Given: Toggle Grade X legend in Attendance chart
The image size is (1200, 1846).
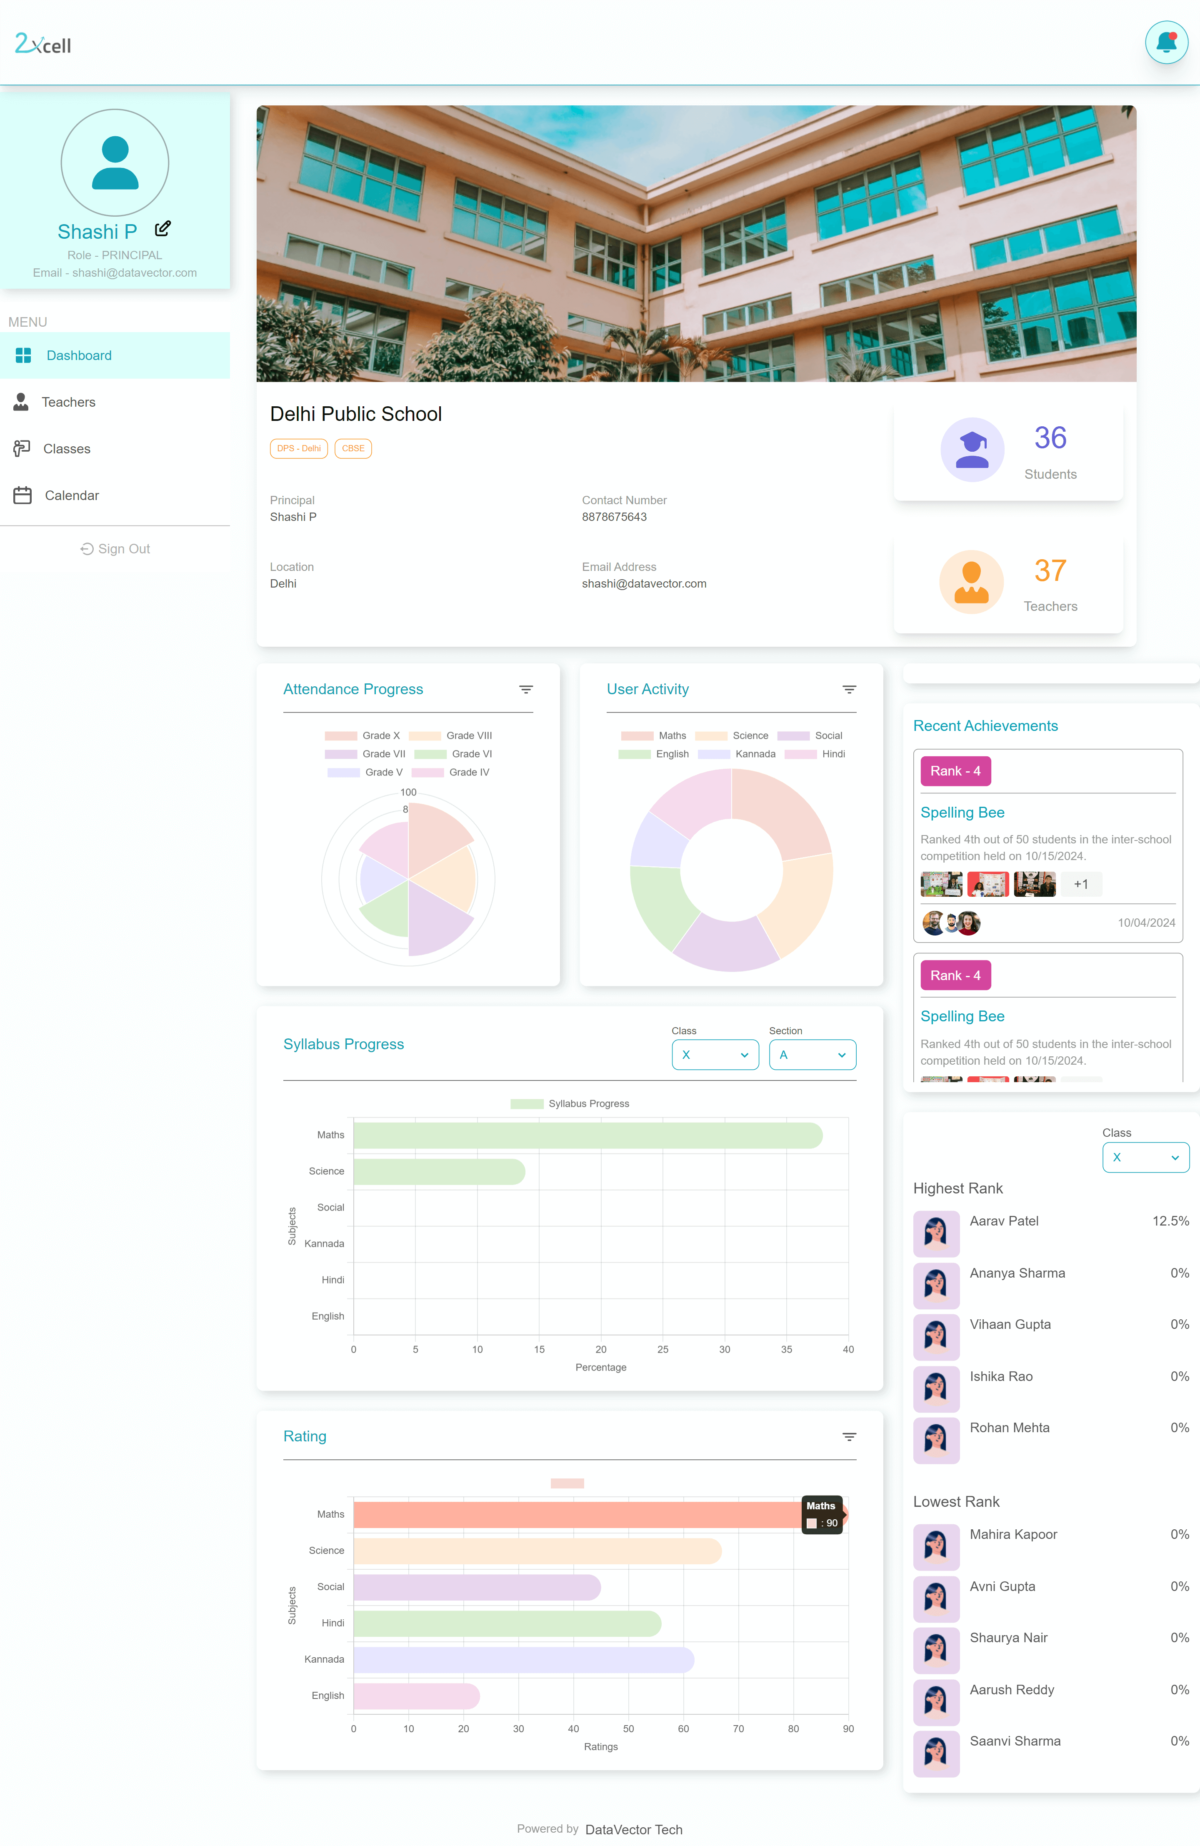Looking at the screenshot, I should tap(362, 736).
